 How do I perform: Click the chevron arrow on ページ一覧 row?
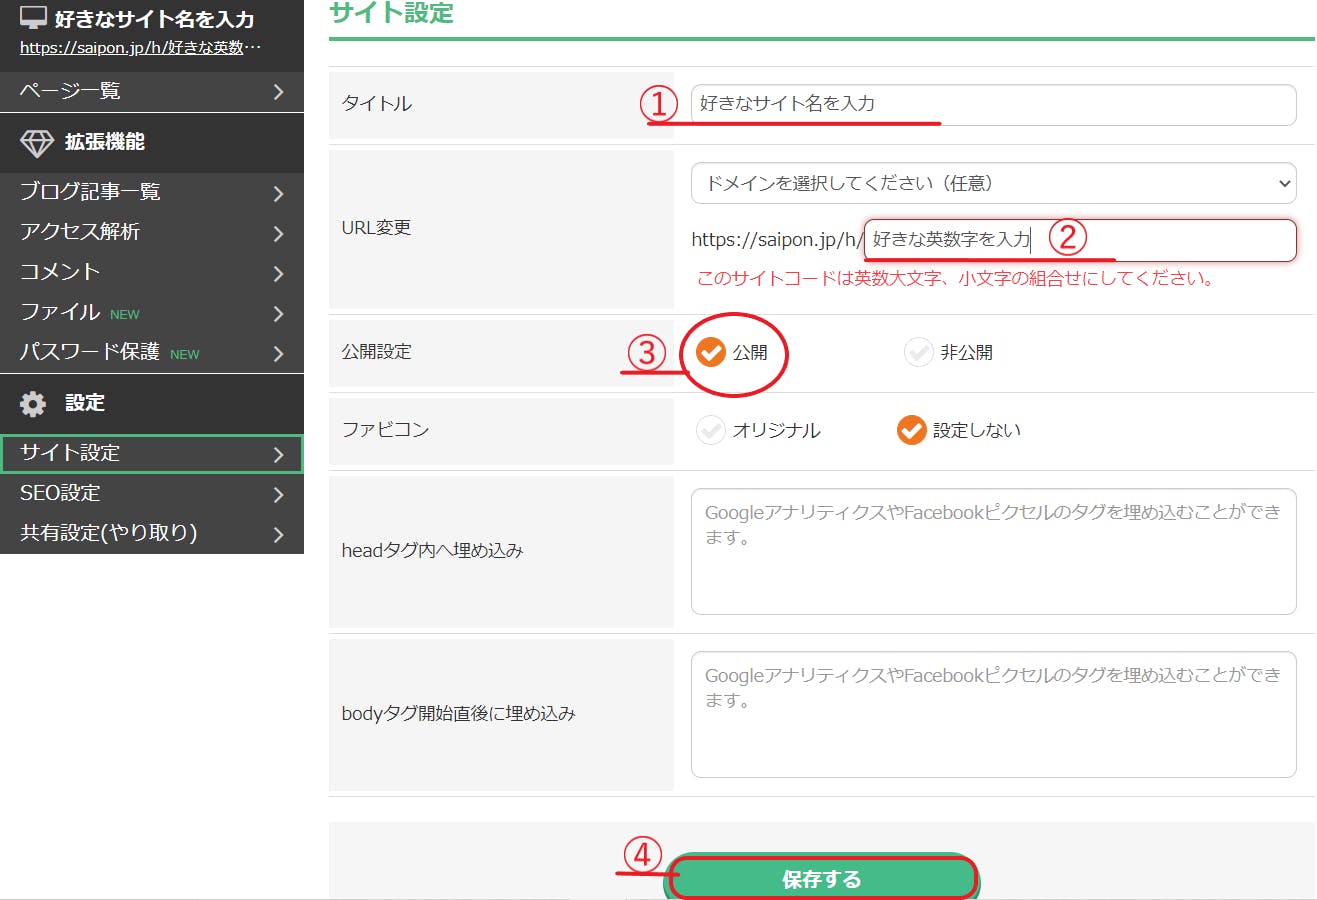point(279,92)
